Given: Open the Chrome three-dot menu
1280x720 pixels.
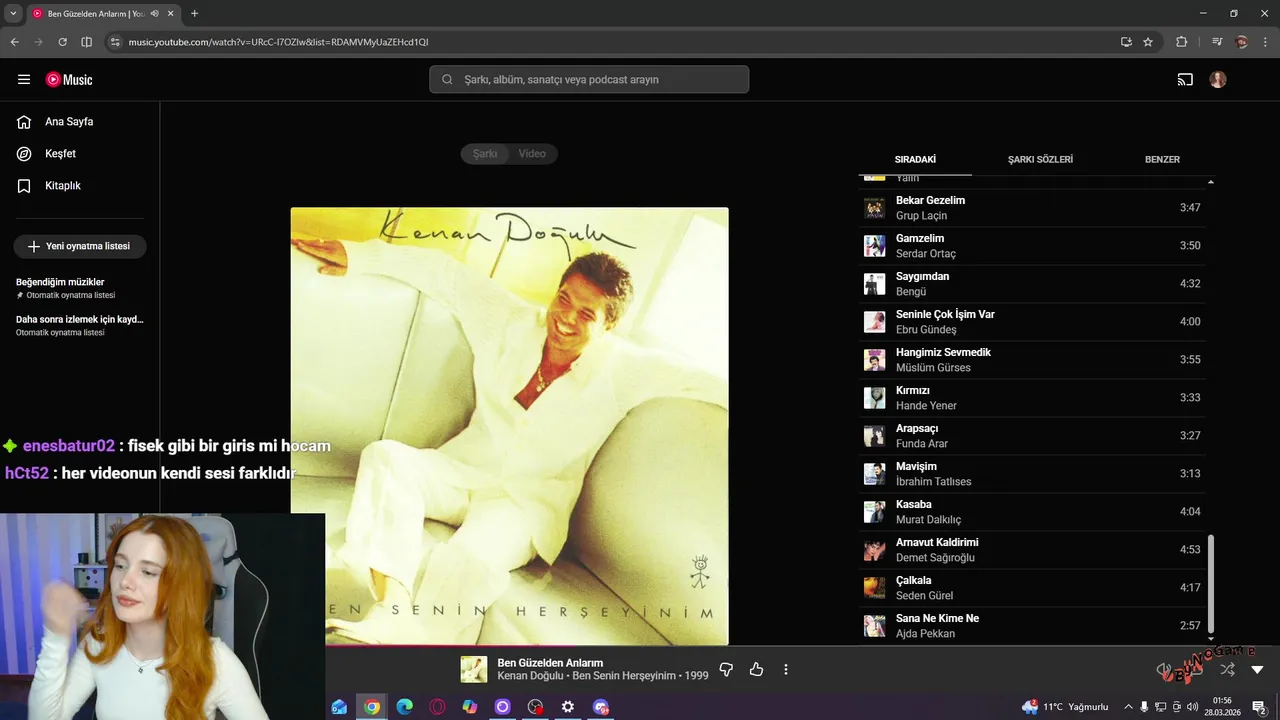Looking at the screenshot, I should 1265,42.
